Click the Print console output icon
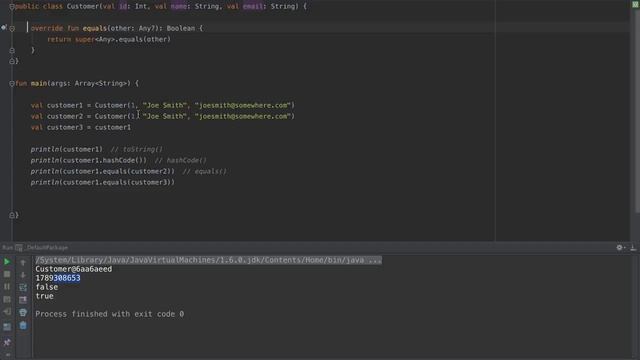This screenshot has width=640, height=360. (x=23, y=313)
